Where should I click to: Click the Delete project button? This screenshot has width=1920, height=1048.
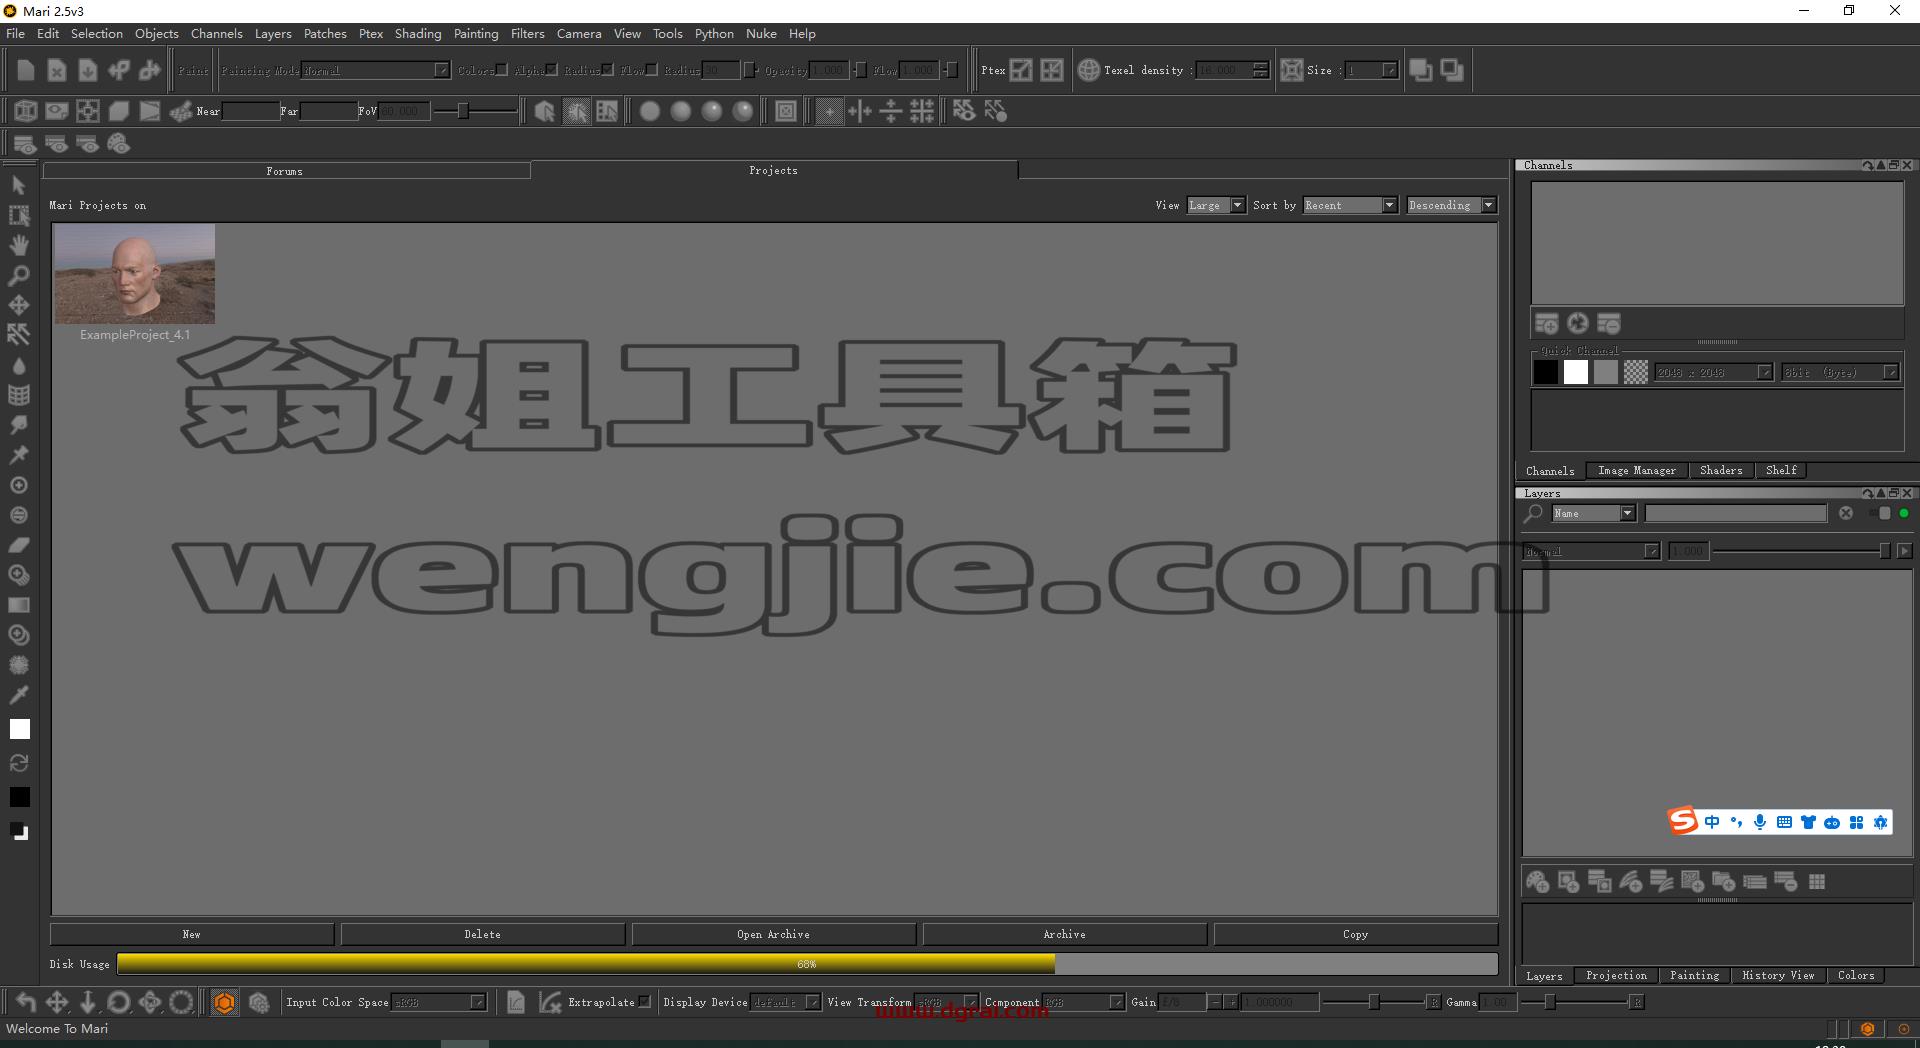click(x=483, y=934)
